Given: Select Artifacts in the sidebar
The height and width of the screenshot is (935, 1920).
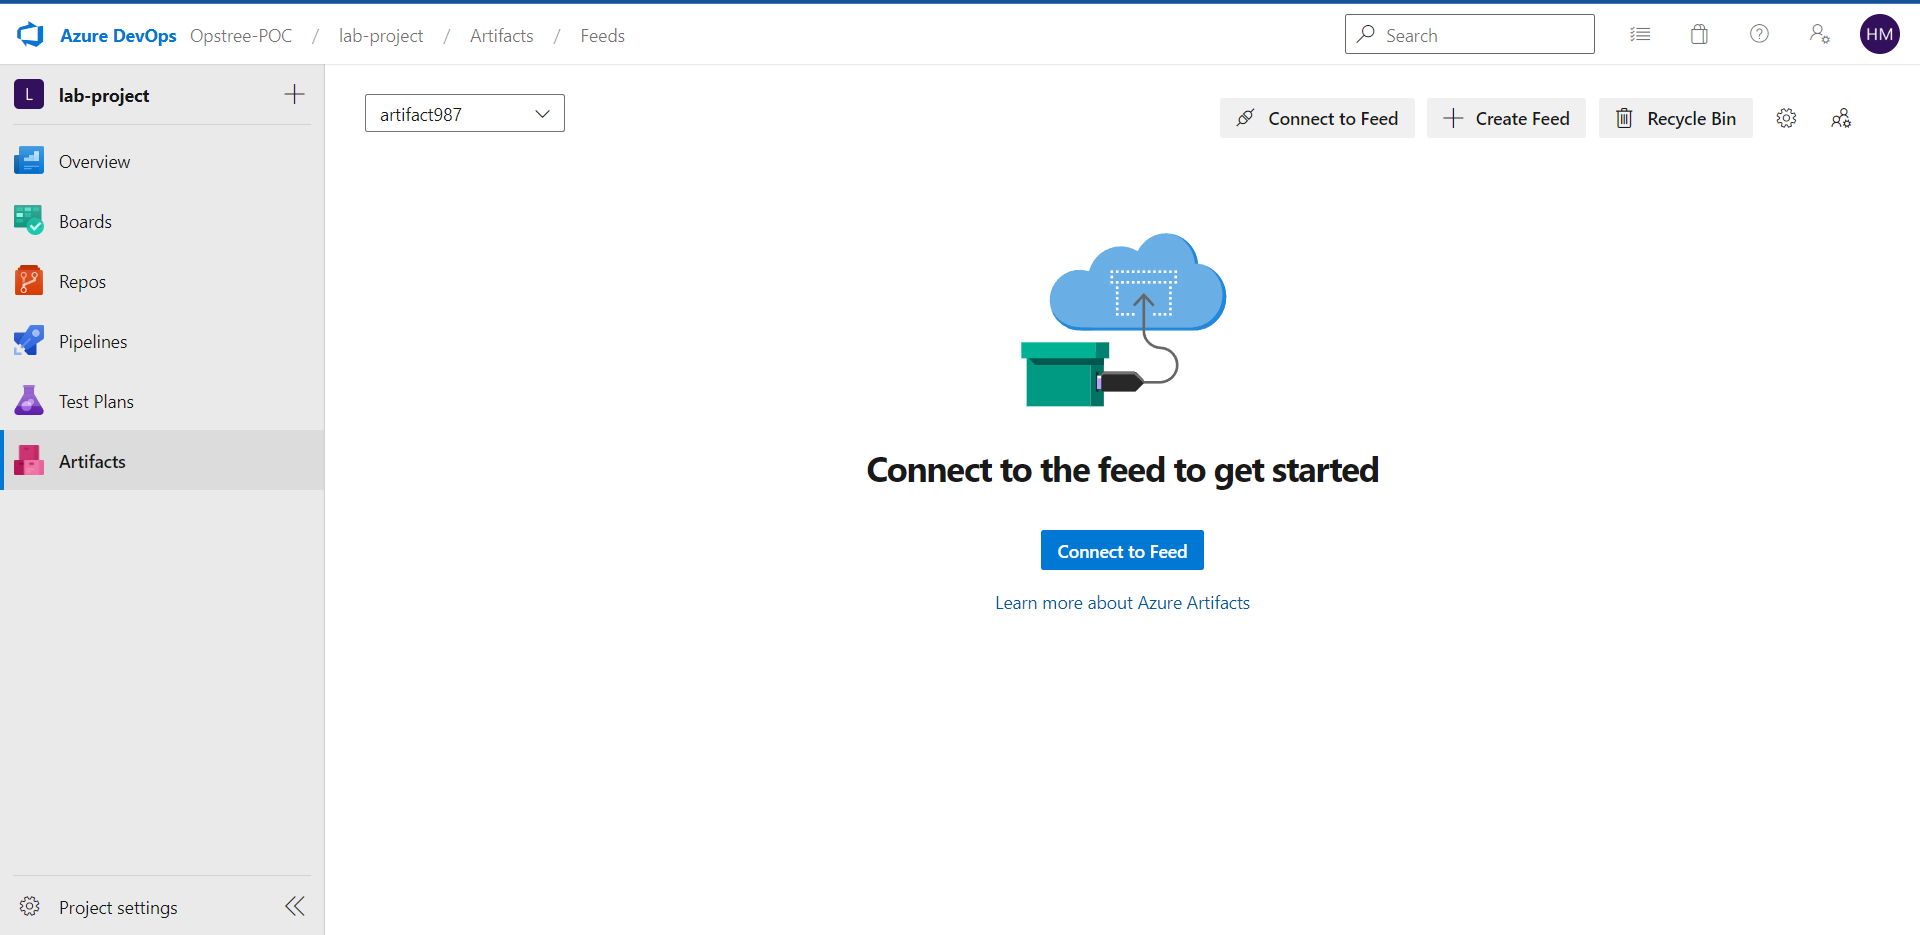Looking at the screenshot, I should (x=162, y=461).
